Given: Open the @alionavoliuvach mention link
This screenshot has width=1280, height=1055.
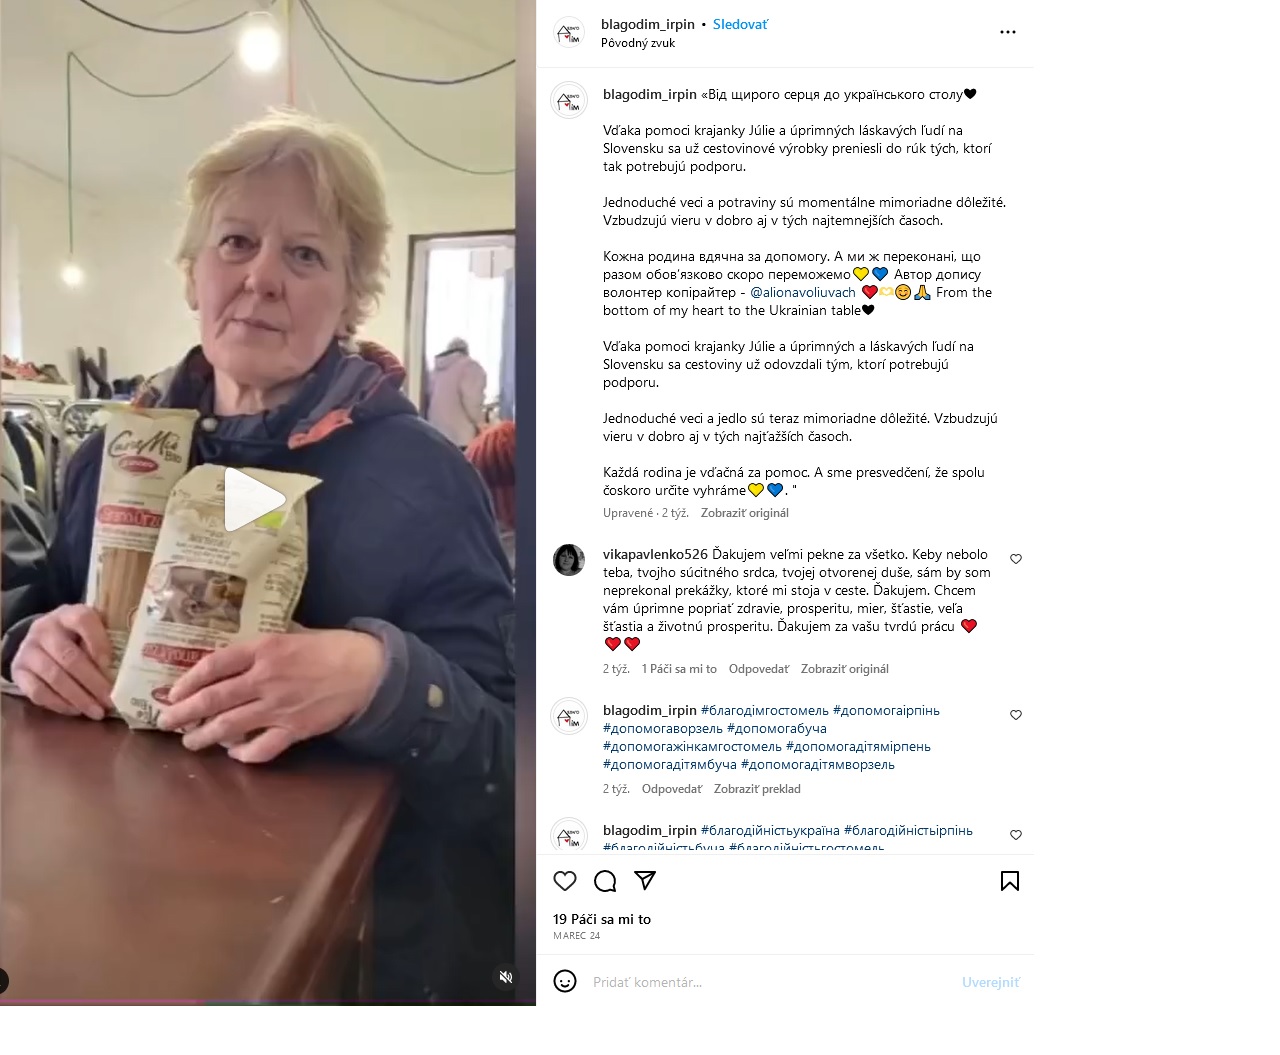Looking at the screenshot, I should [803, 292].
